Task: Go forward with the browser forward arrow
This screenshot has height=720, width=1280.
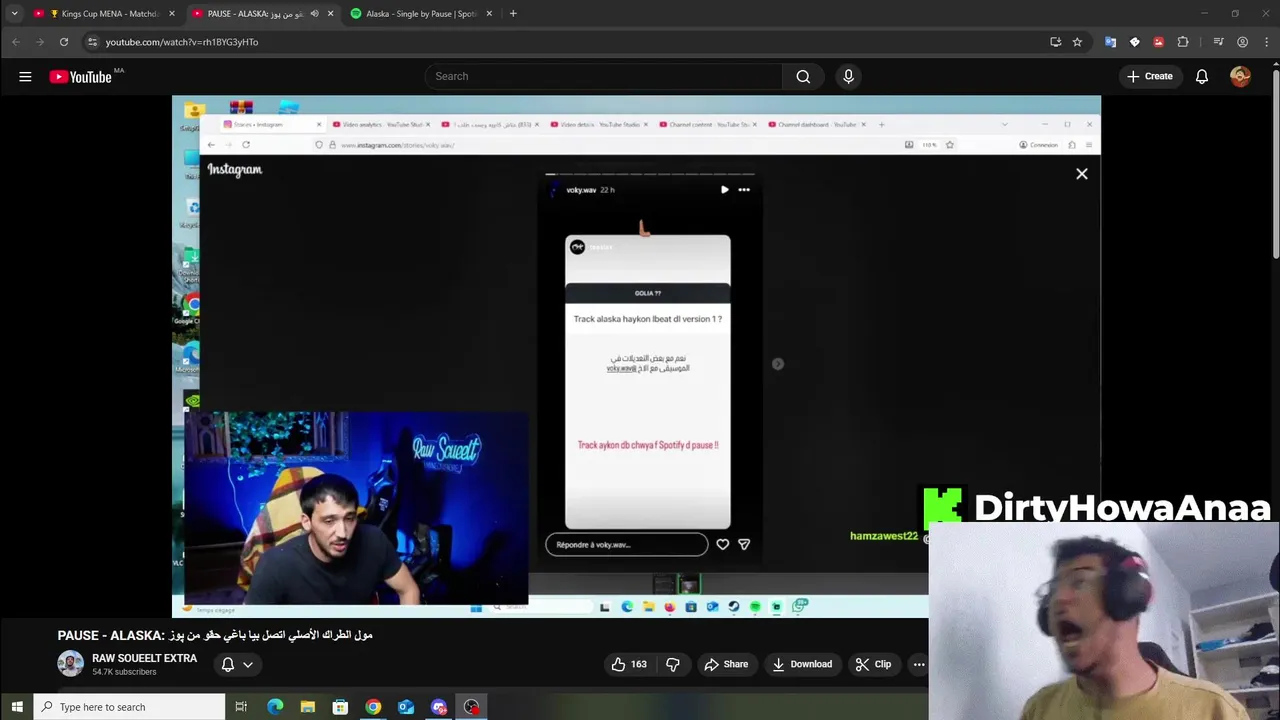Action: coord(40,42)
